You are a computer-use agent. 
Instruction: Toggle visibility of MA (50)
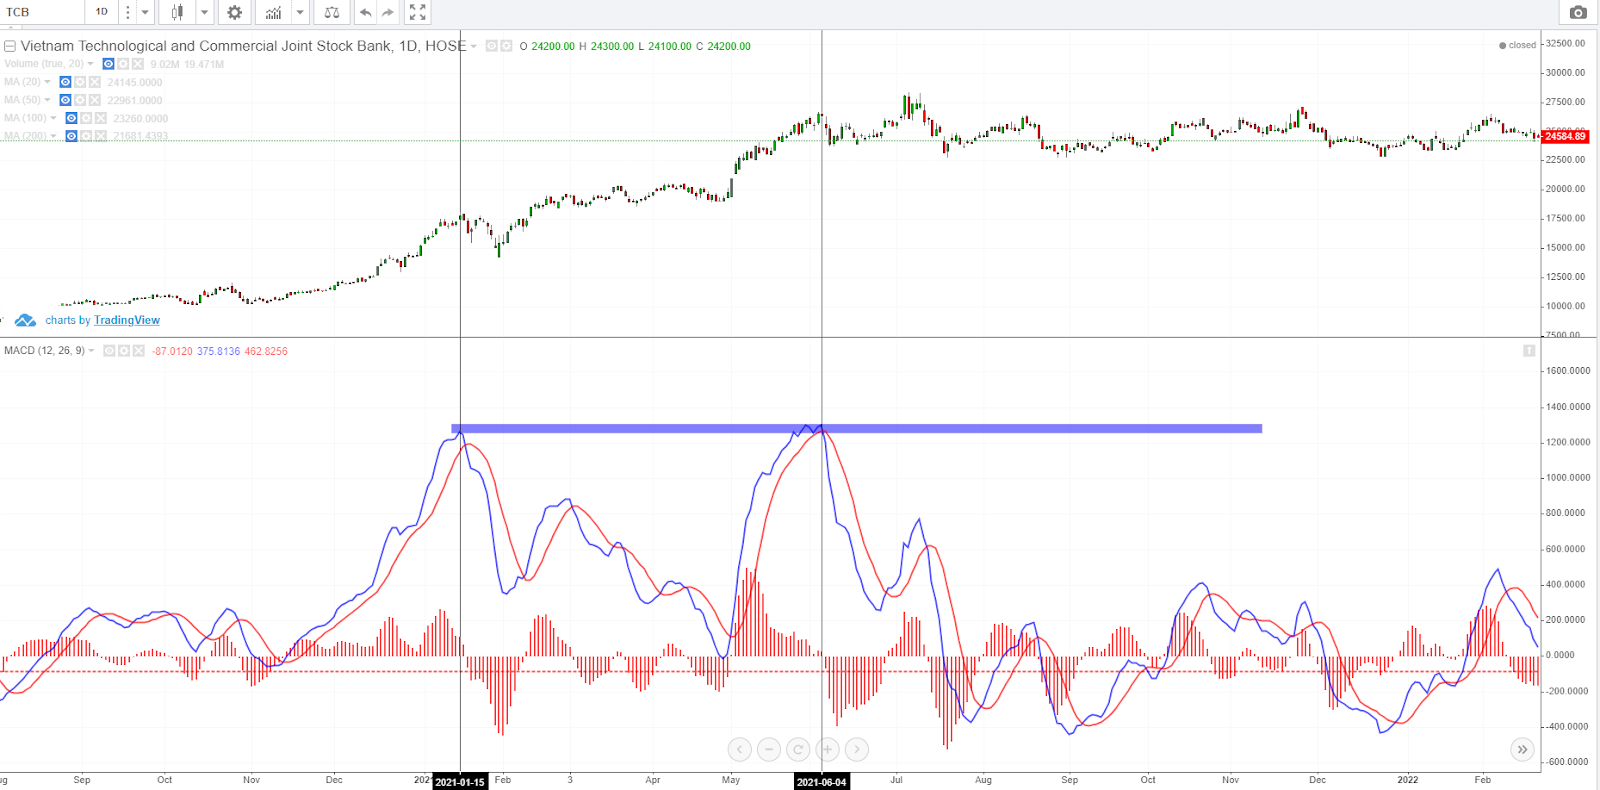(65, 100)
